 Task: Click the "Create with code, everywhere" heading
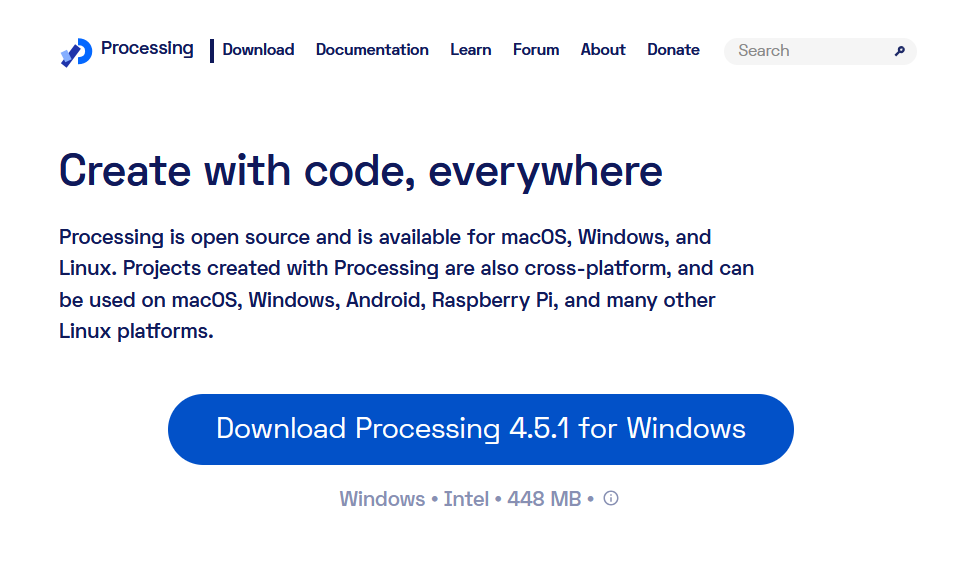click(x=361, y=171)
